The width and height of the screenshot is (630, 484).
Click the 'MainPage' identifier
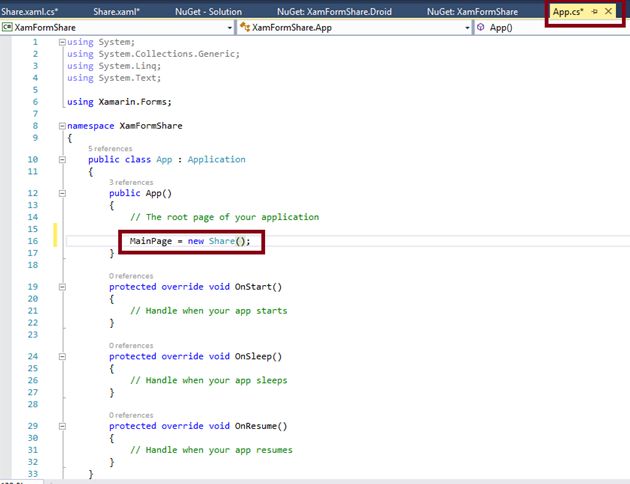pos(151,241)
